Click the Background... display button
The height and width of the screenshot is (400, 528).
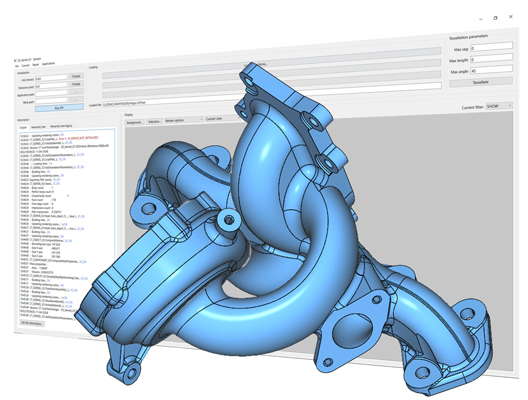tap(135, 122)
